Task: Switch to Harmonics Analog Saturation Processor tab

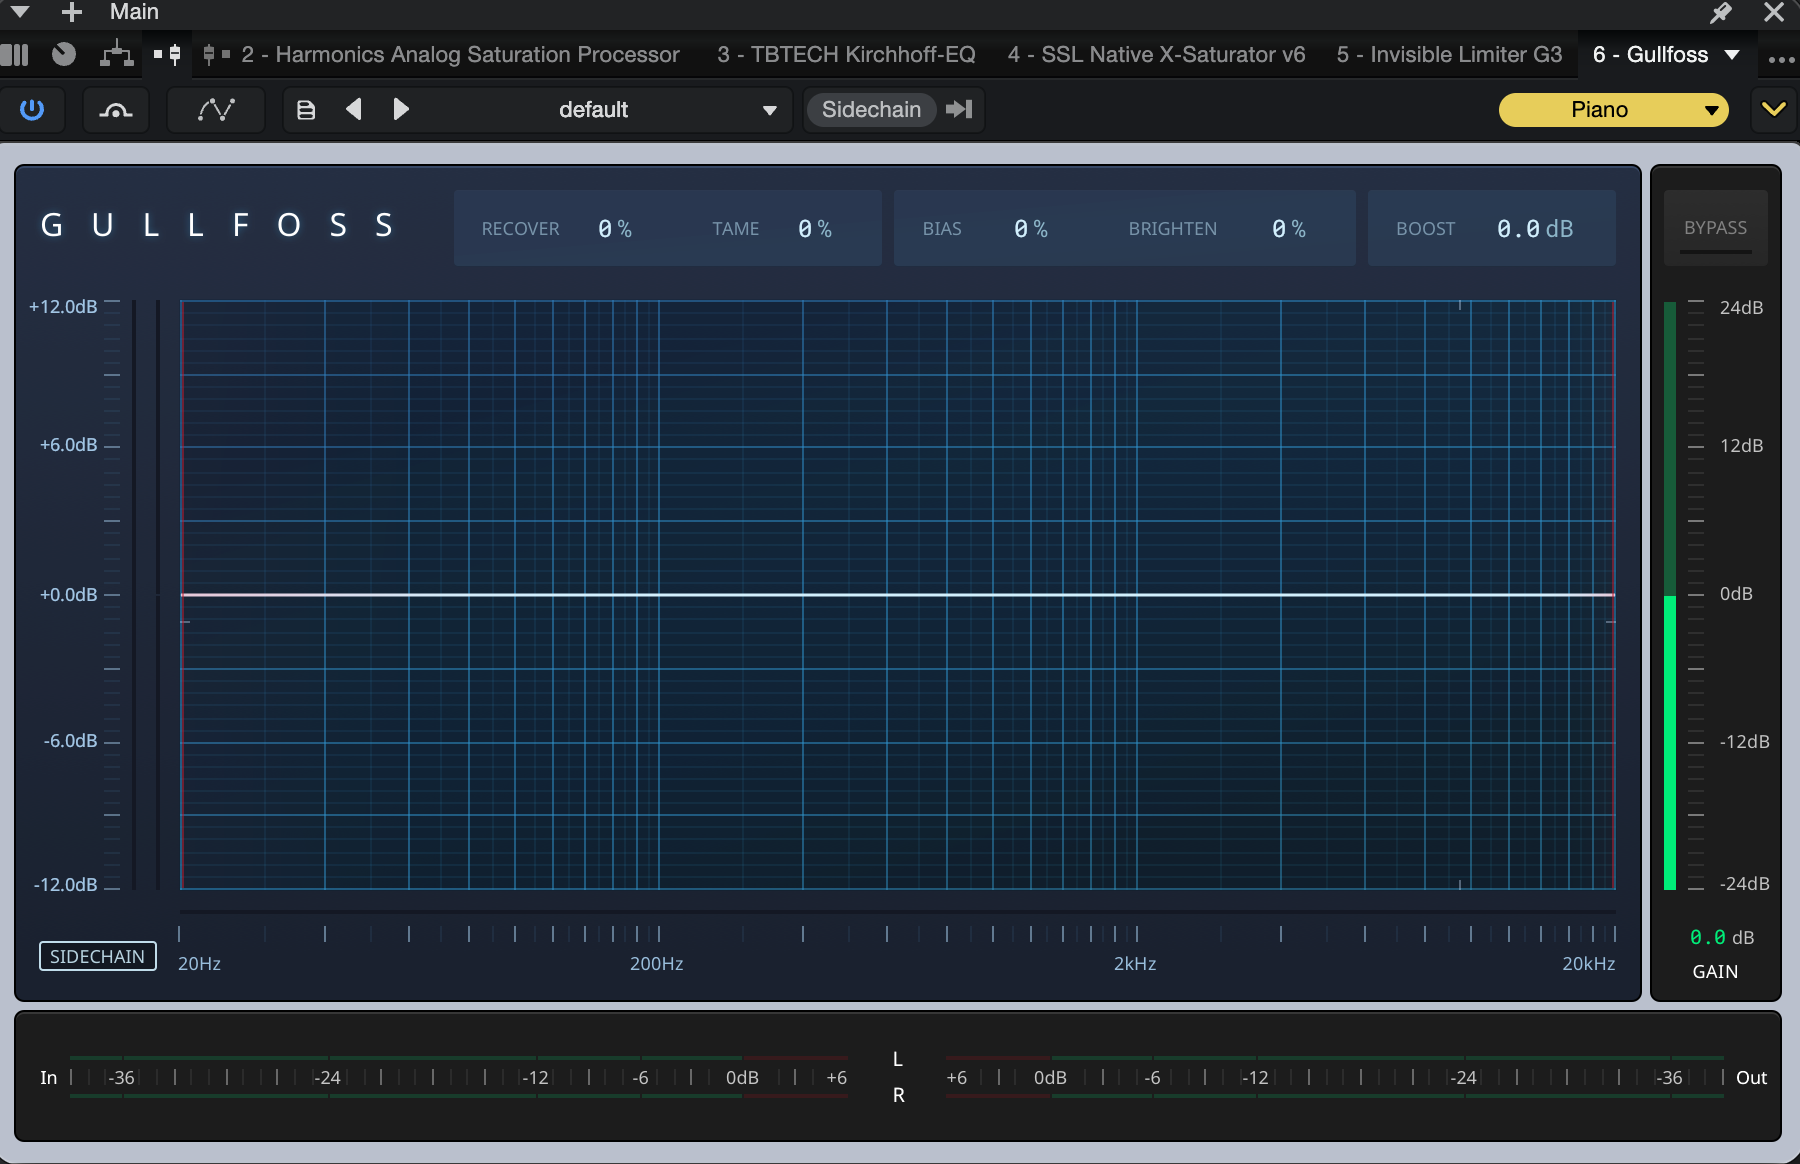Action: click(x=460, y=55)
